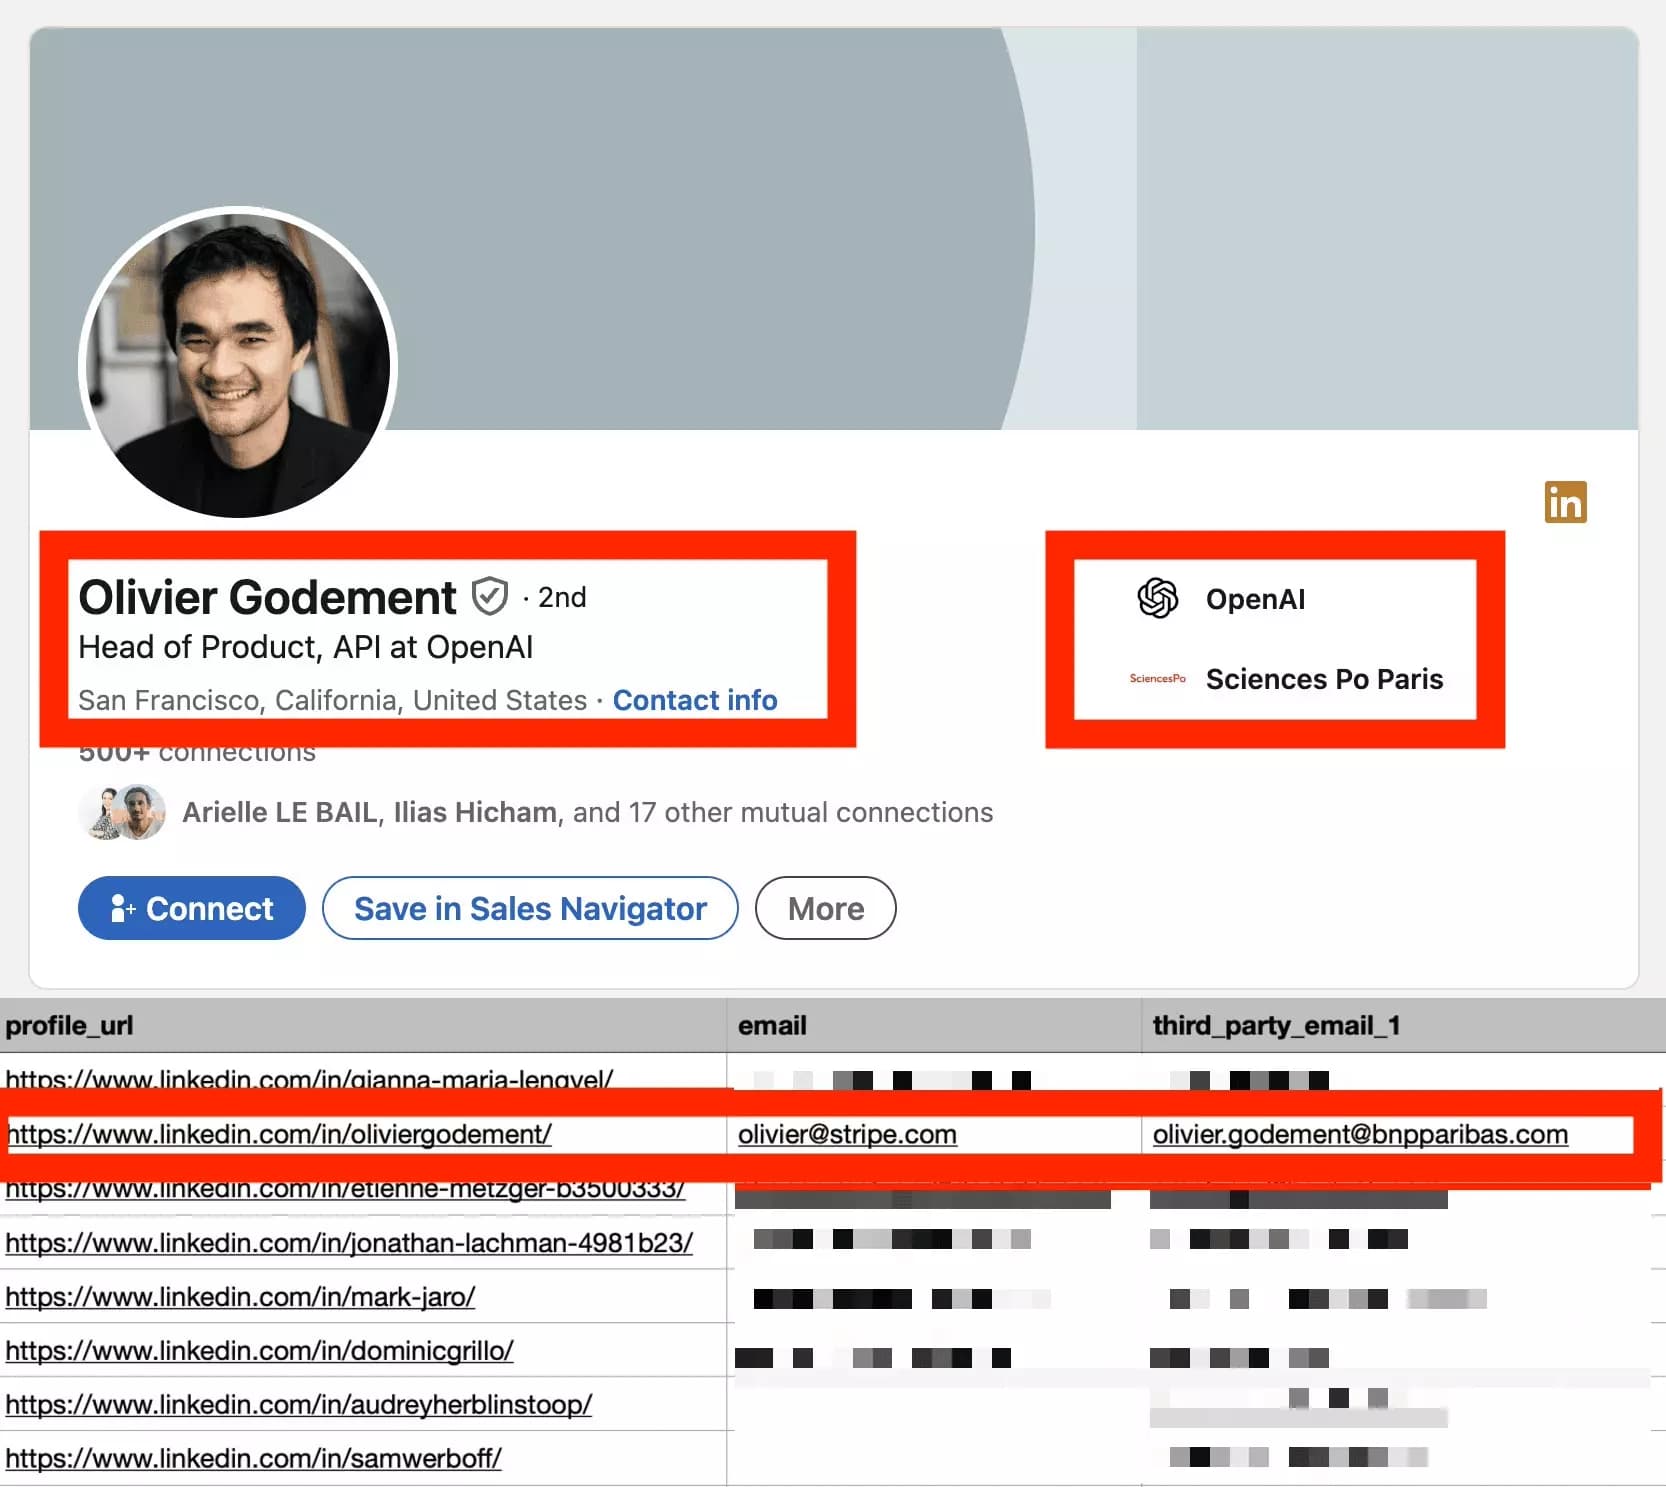Screen dimensions: 1666x1487
Task: Click the LinkedIn logo in the top right
Action: click(1567, 503)
